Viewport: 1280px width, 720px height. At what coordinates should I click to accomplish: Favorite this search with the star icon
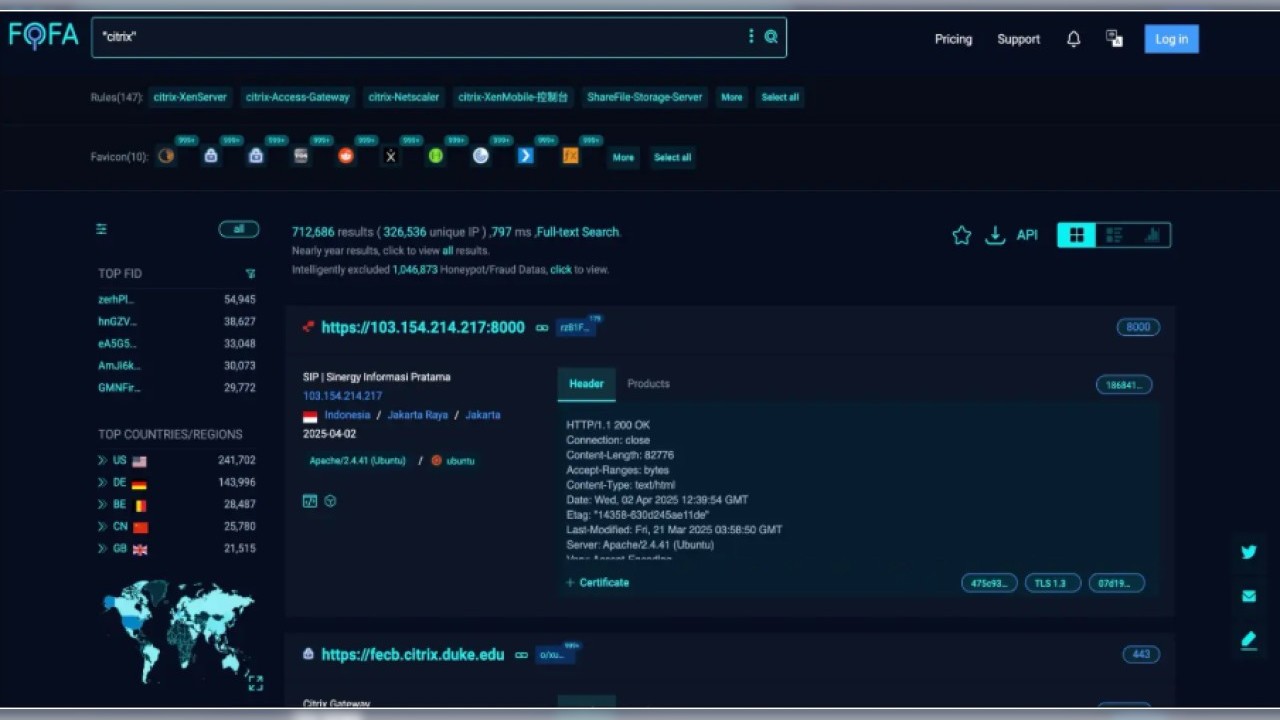coord(961,235)
